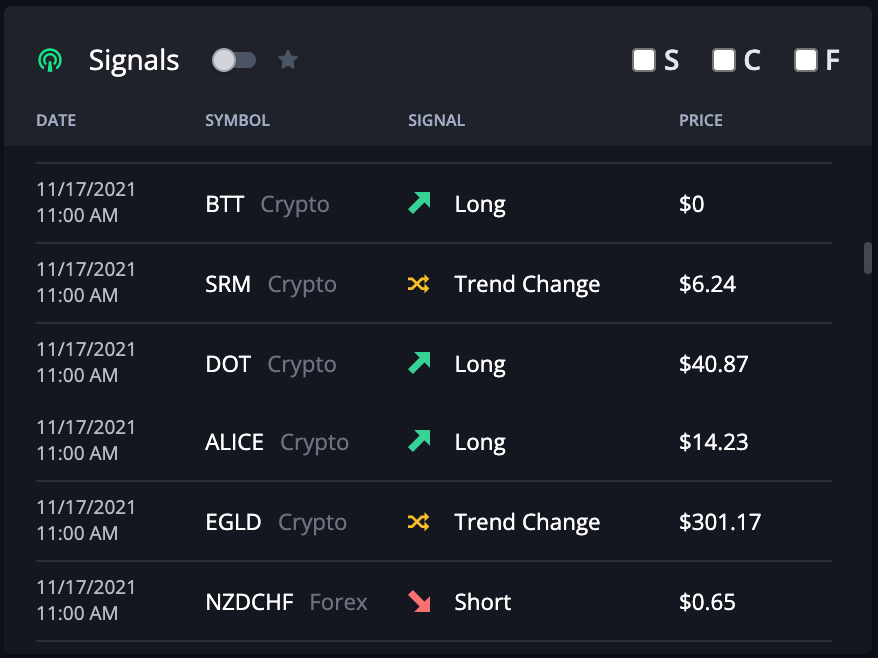The width and height of the screenshot is (878, 658).
Task: Click the SIGNAL column header
Action: coord(436,120)
